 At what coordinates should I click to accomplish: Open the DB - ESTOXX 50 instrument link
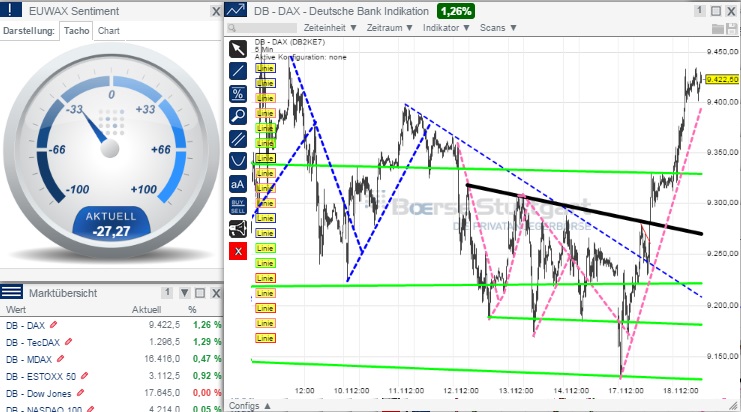tap(41, 377)
